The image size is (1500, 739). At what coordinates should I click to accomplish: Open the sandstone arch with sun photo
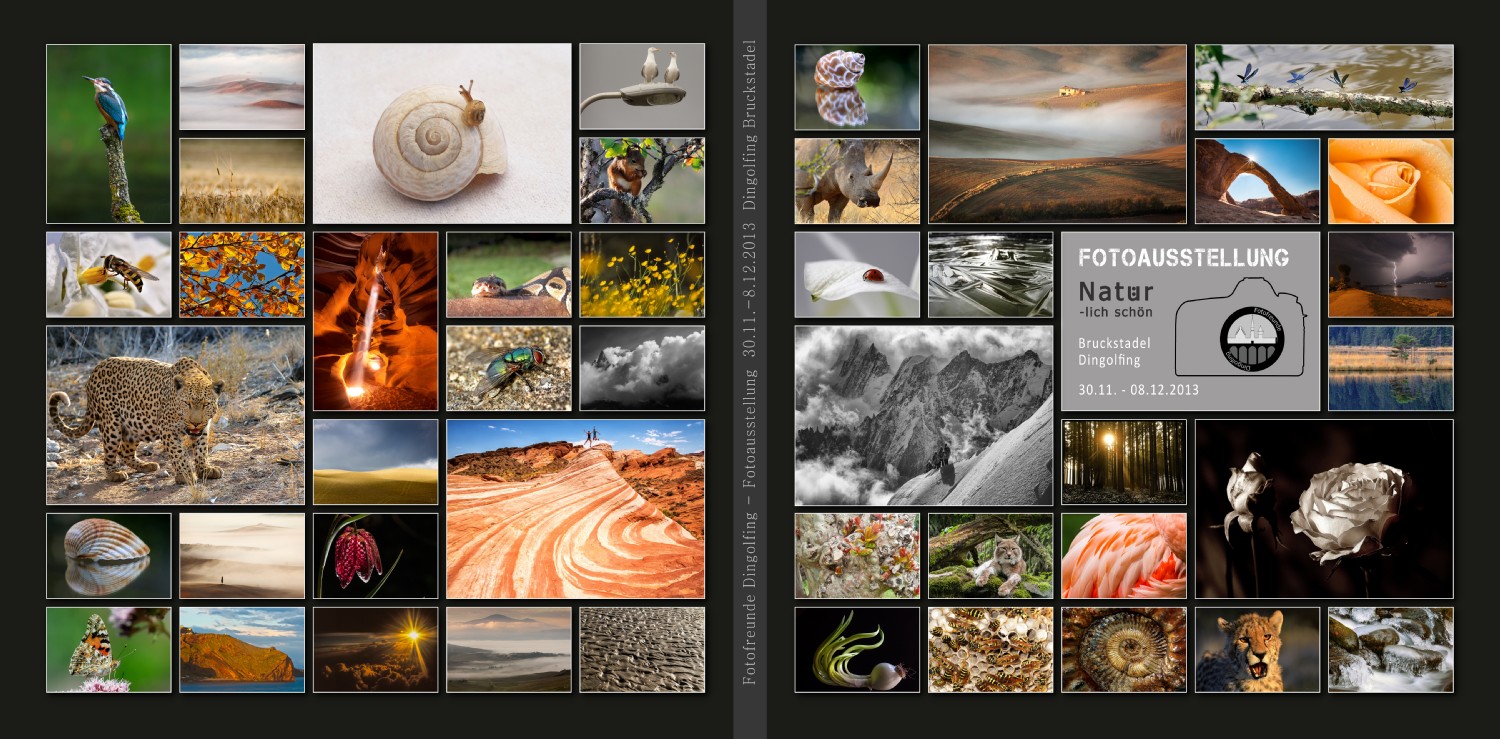[x=1258, y=181]
